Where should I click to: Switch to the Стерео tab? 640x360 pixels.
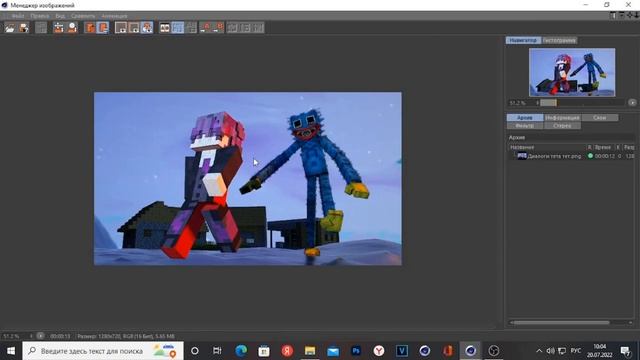[562, 126]
